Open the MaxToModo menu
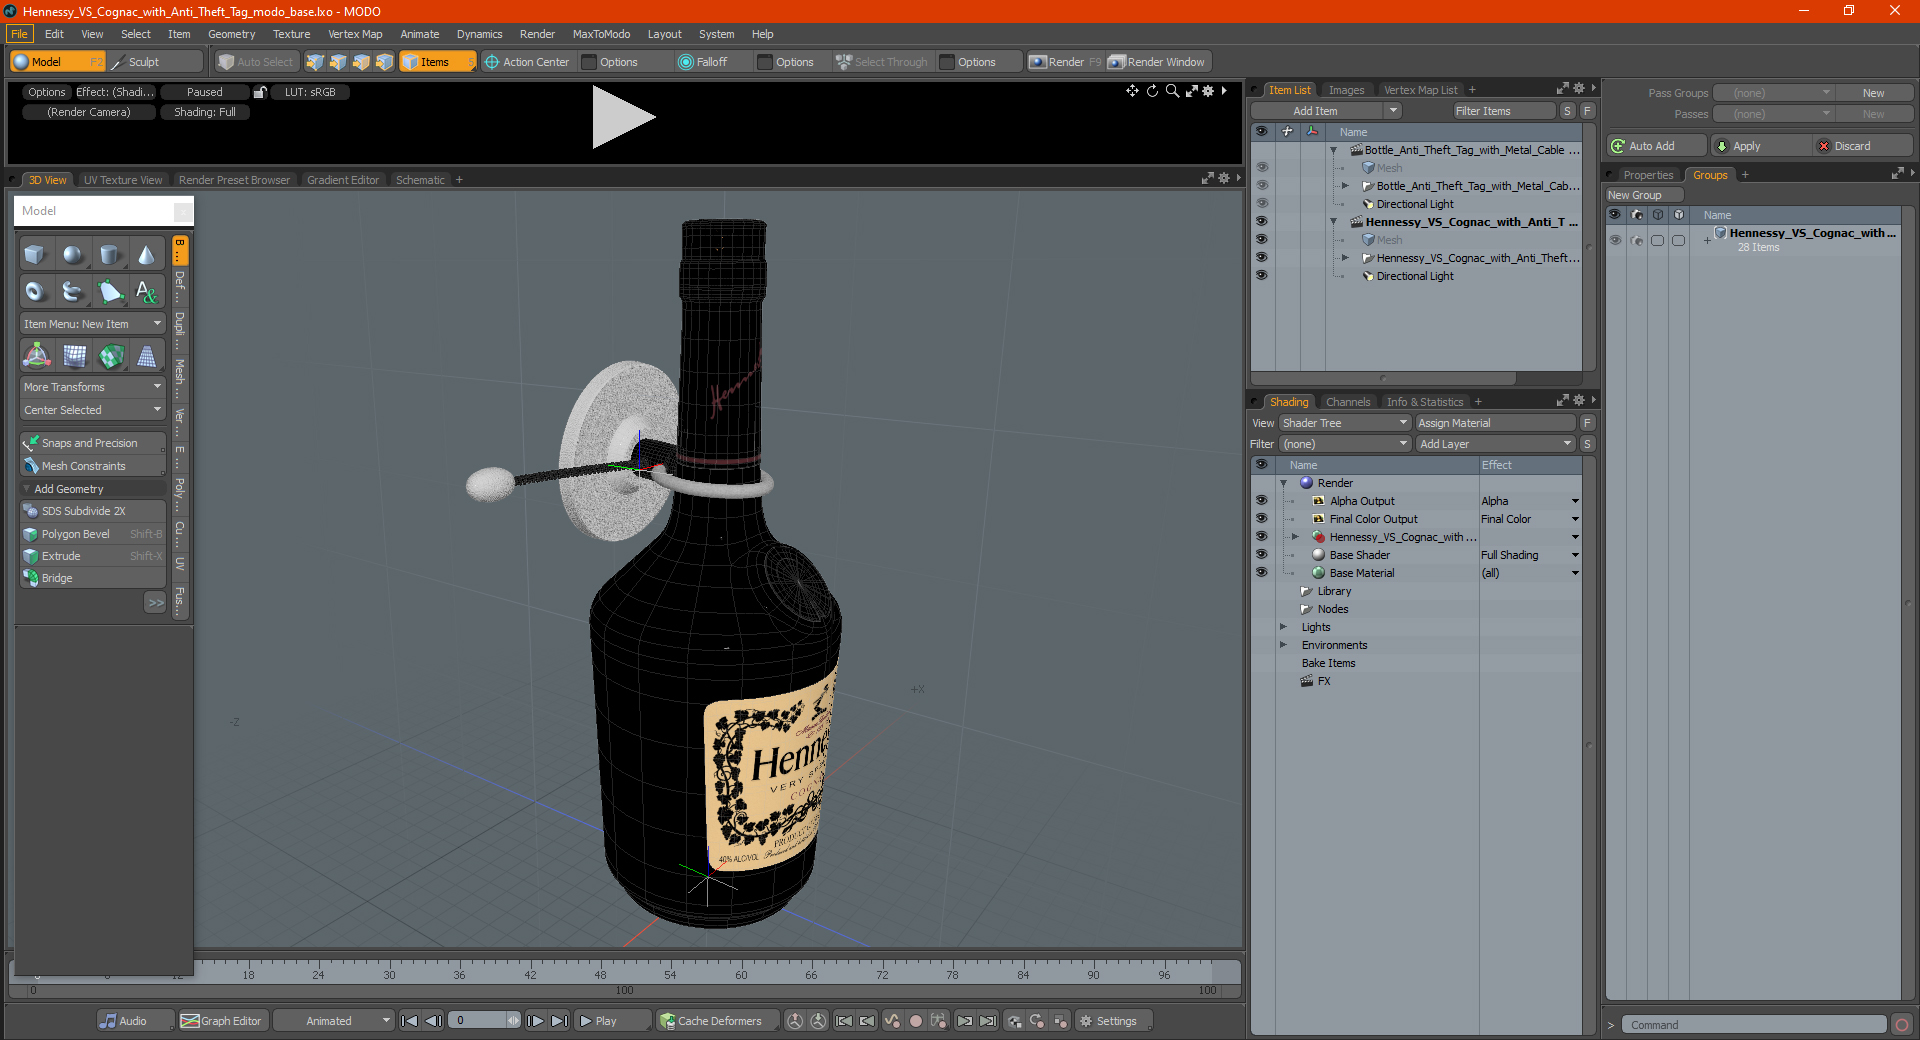The image size is (1920, 1040). point(601,34)
